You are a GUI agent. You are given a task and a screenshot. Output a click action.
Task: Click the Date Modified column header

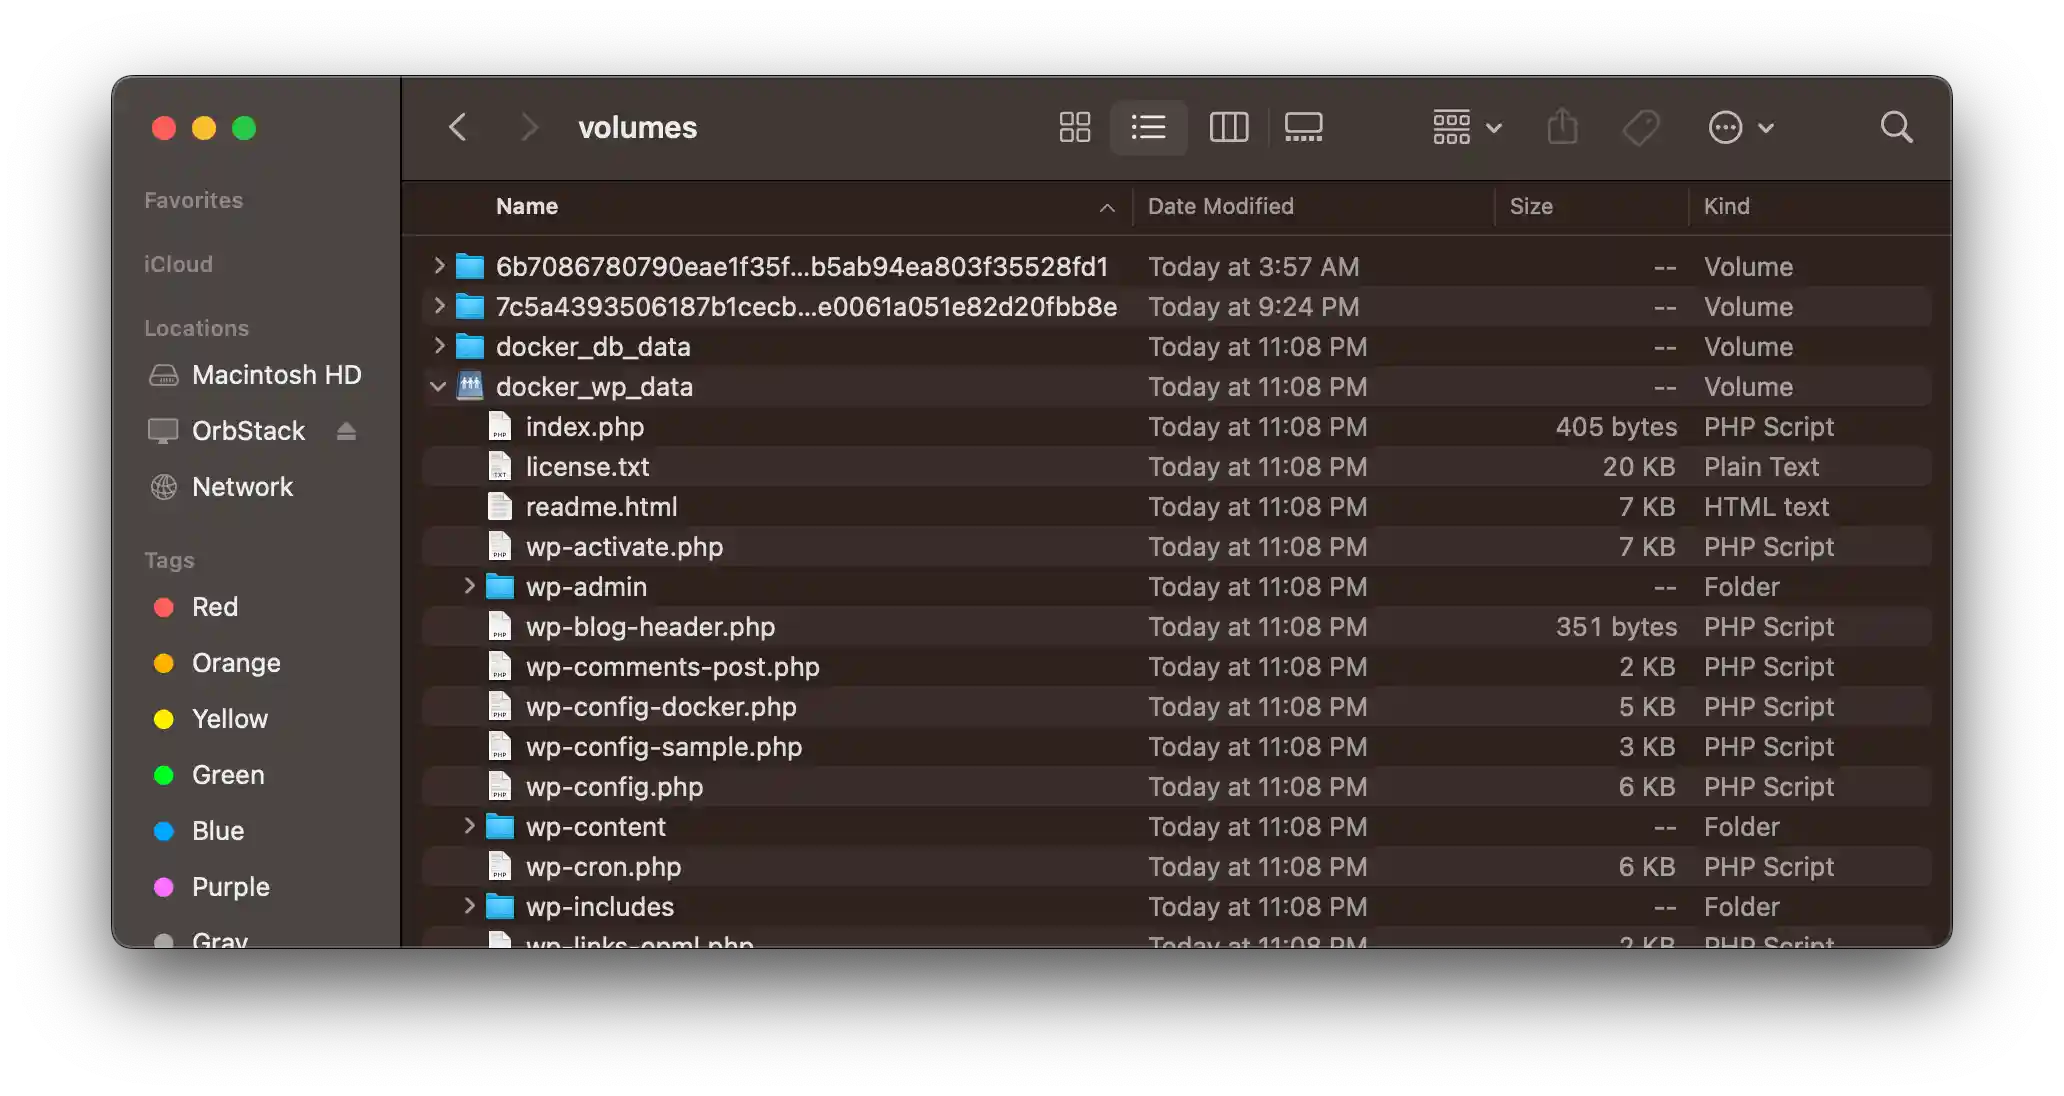(1221, 207)
